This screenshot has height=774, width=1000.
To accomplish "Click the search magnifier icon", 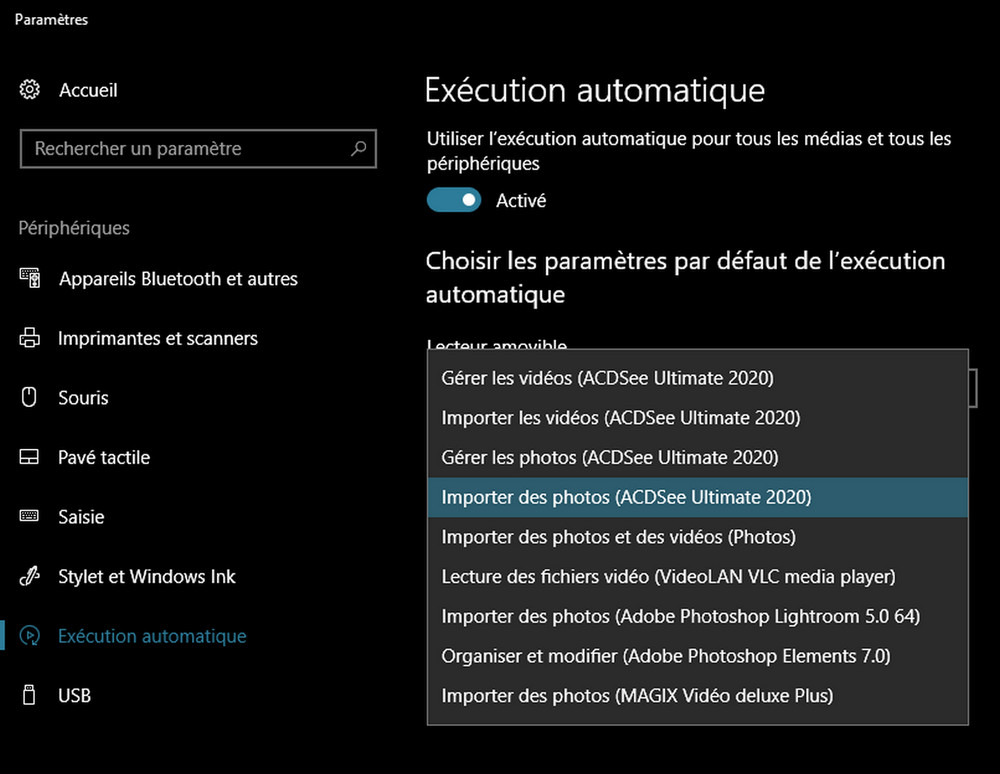I will pos(358,149).
